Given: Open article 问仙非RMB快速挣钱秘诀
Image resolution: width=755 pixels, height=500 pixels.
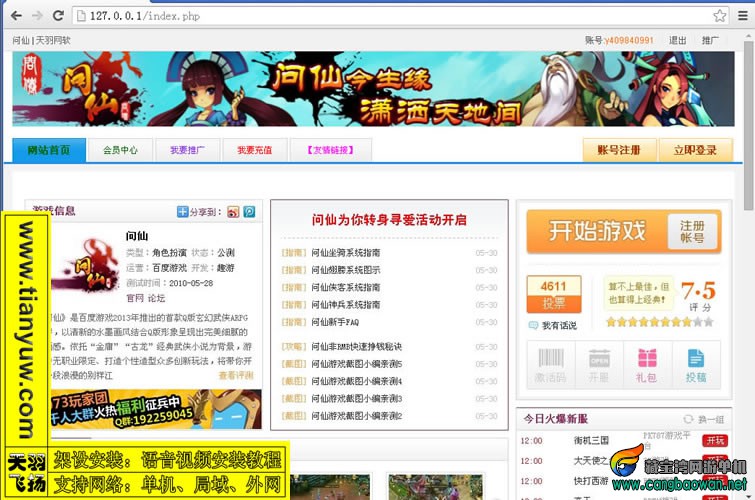Looking at the screenshot, I should pyautogui.click(x=356, y=347).
